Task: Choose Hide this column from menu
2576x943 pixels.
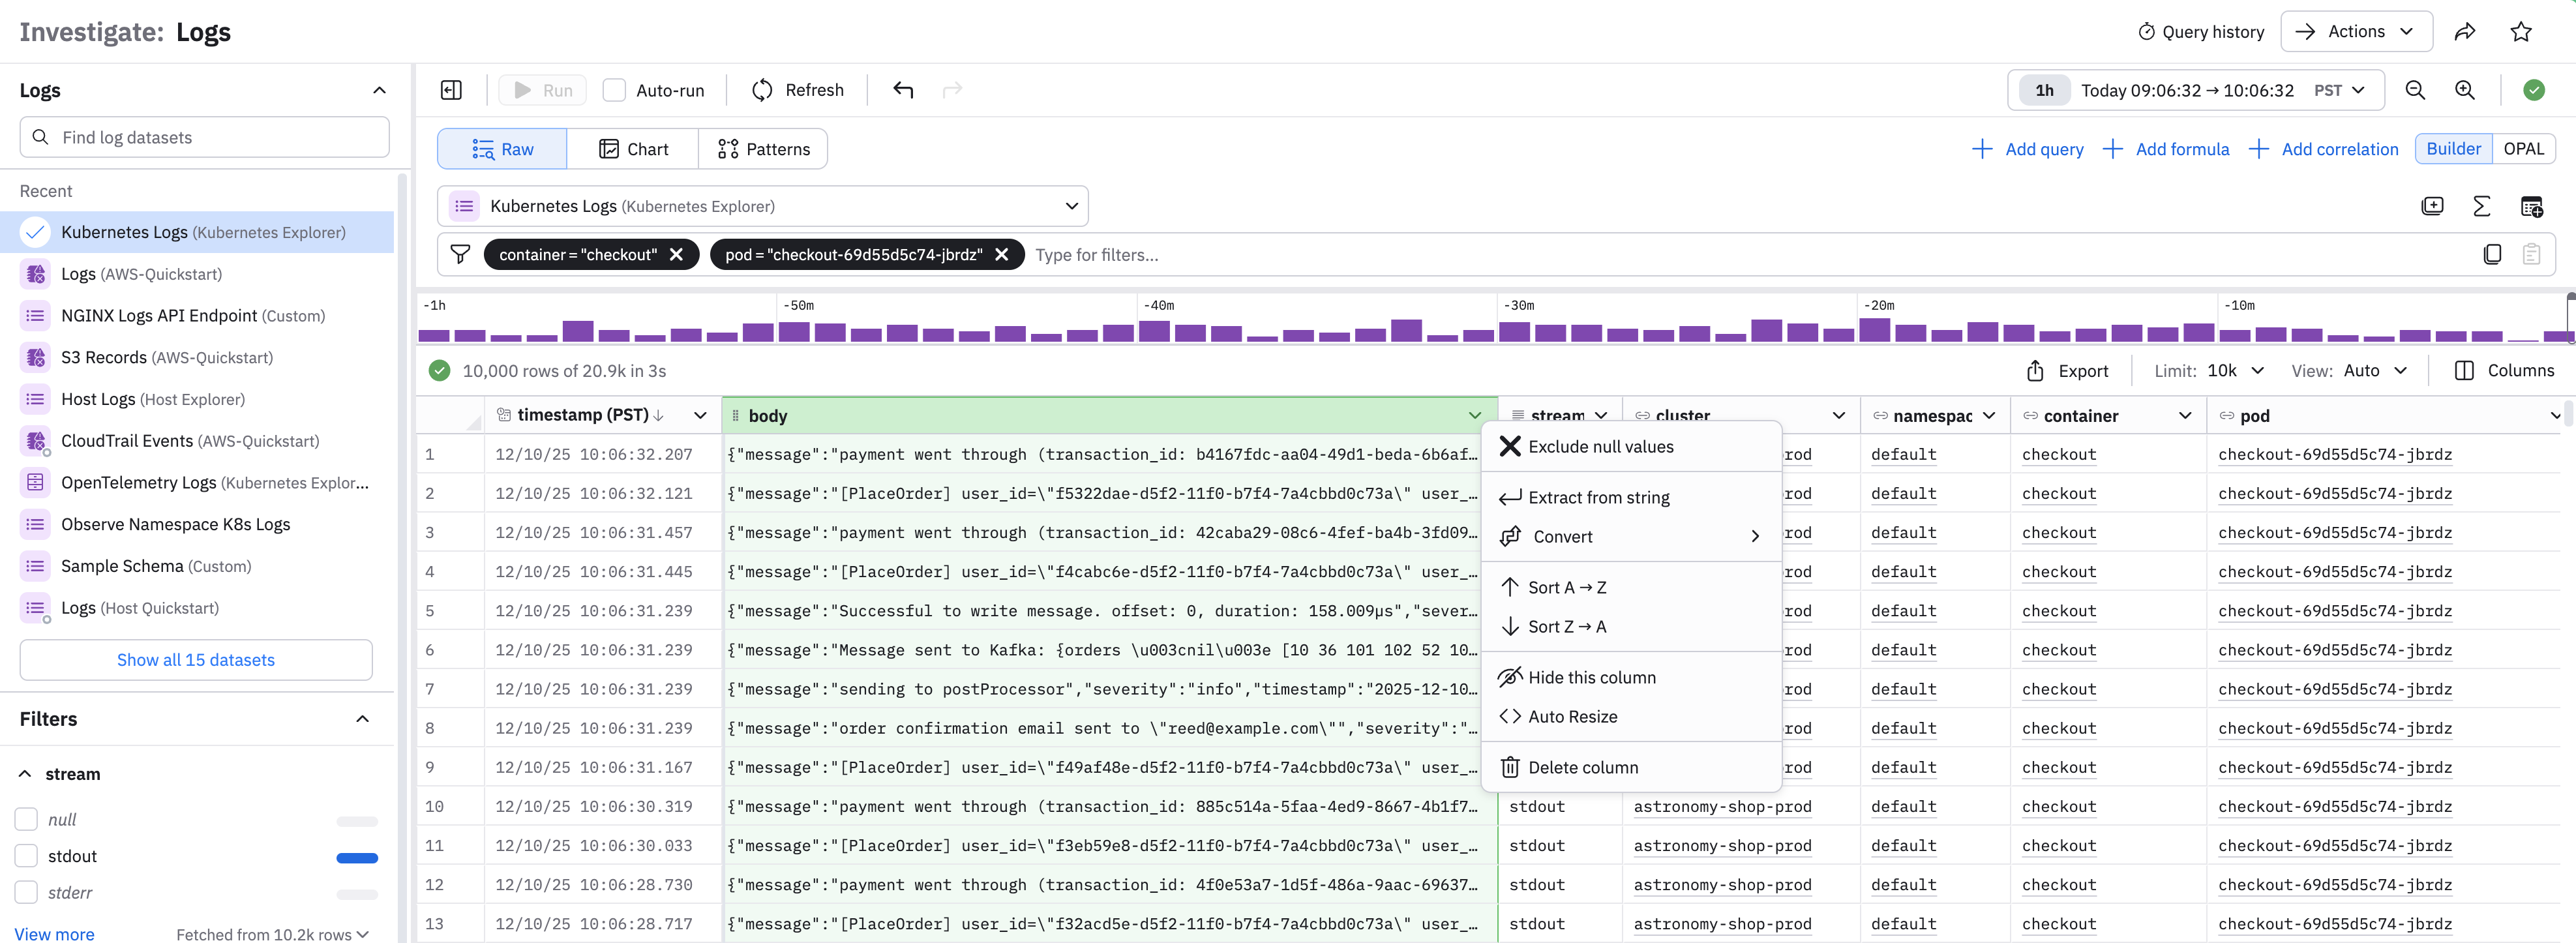Action: pos(1591,677)
